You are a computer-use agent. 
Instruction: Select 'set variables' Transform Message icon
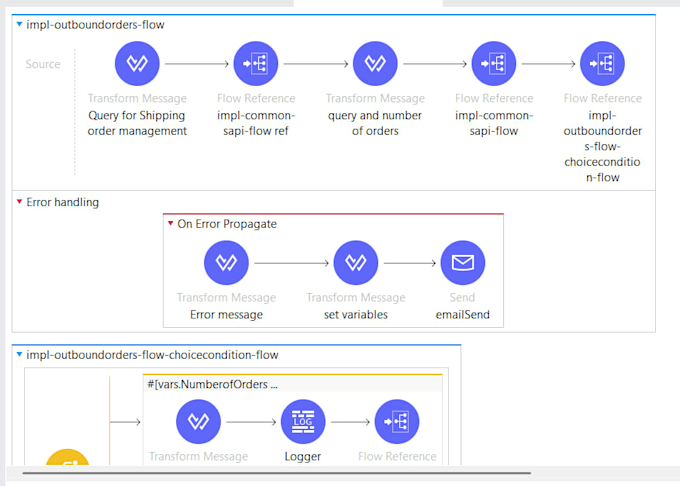coord(356,263)
